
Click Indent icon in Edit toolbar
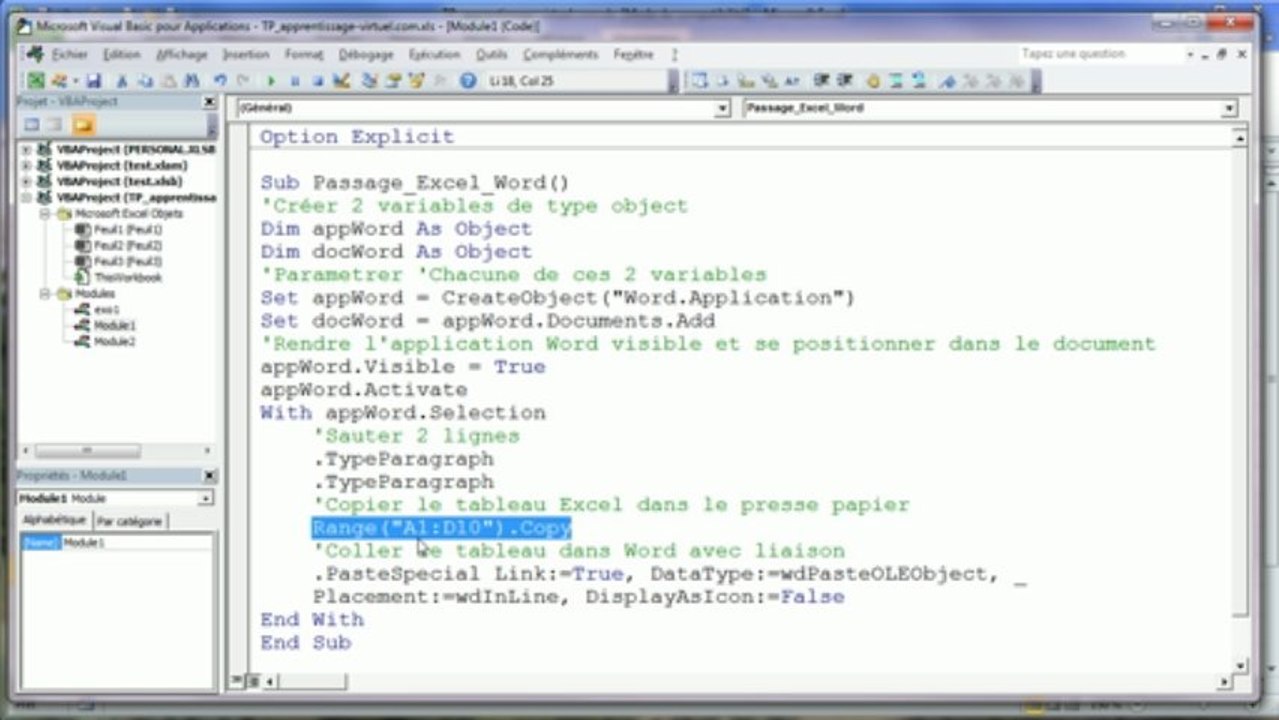coord(821,81)
